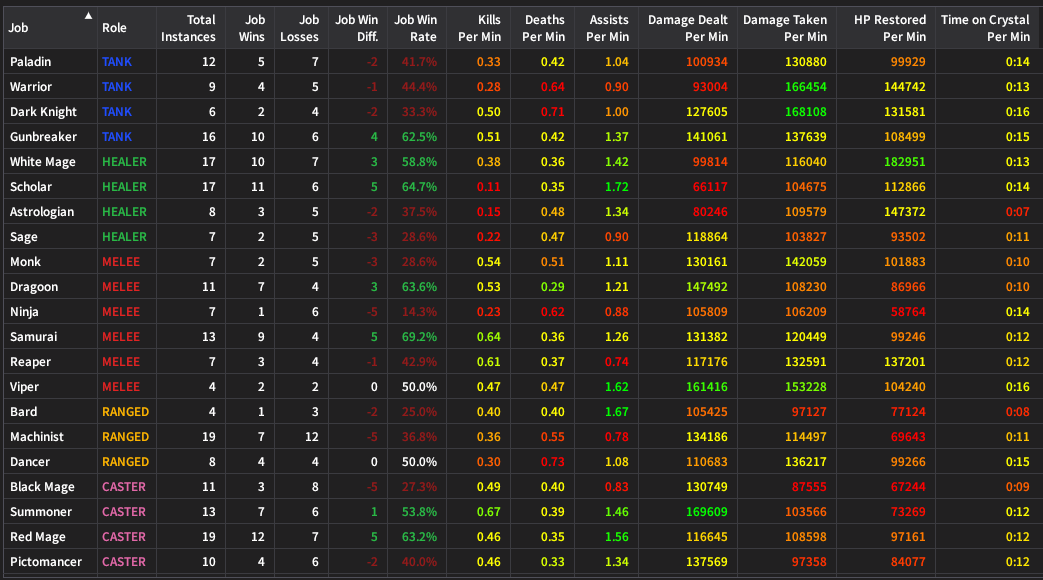Screen dimensions: 1043x580
Task: Select the Pictomancer job name
Action: tap(45, 562)
